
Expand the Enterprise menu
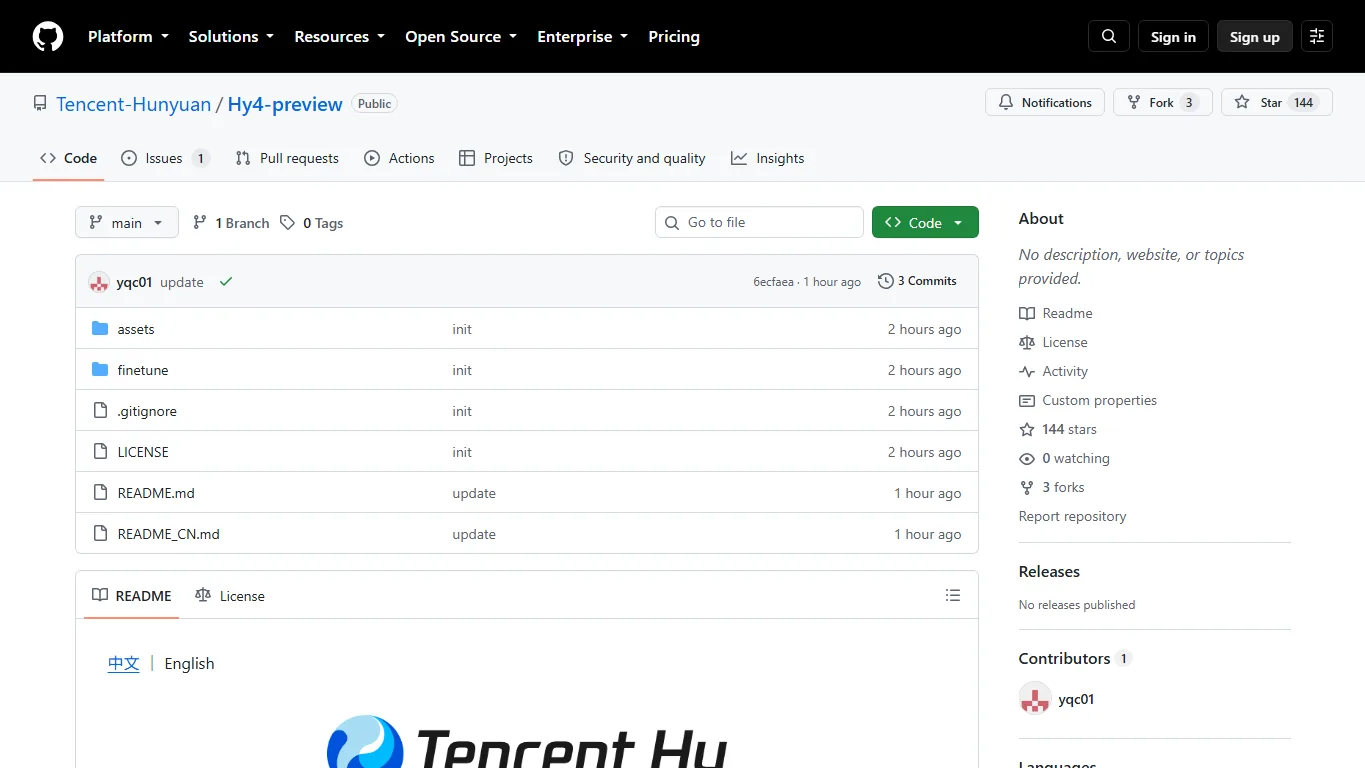582,36
